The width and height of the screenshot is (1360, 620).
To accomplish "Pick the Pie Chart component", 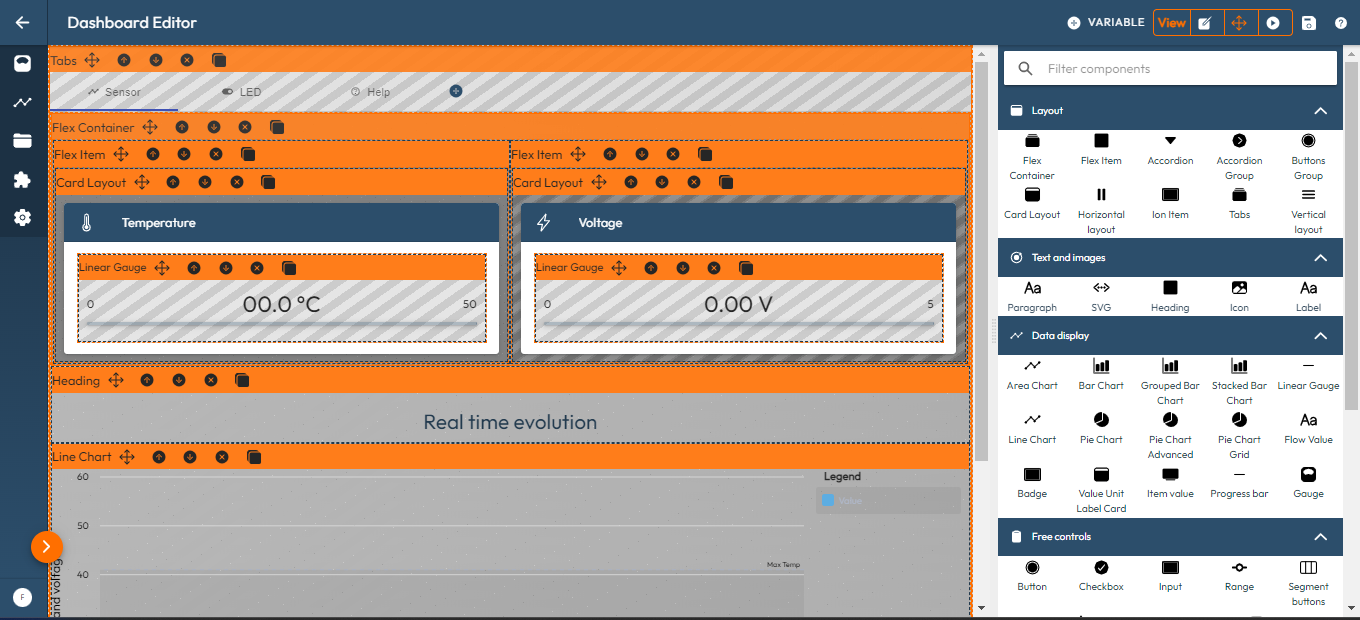I will pyautogui.click(x=1101, y=421).
